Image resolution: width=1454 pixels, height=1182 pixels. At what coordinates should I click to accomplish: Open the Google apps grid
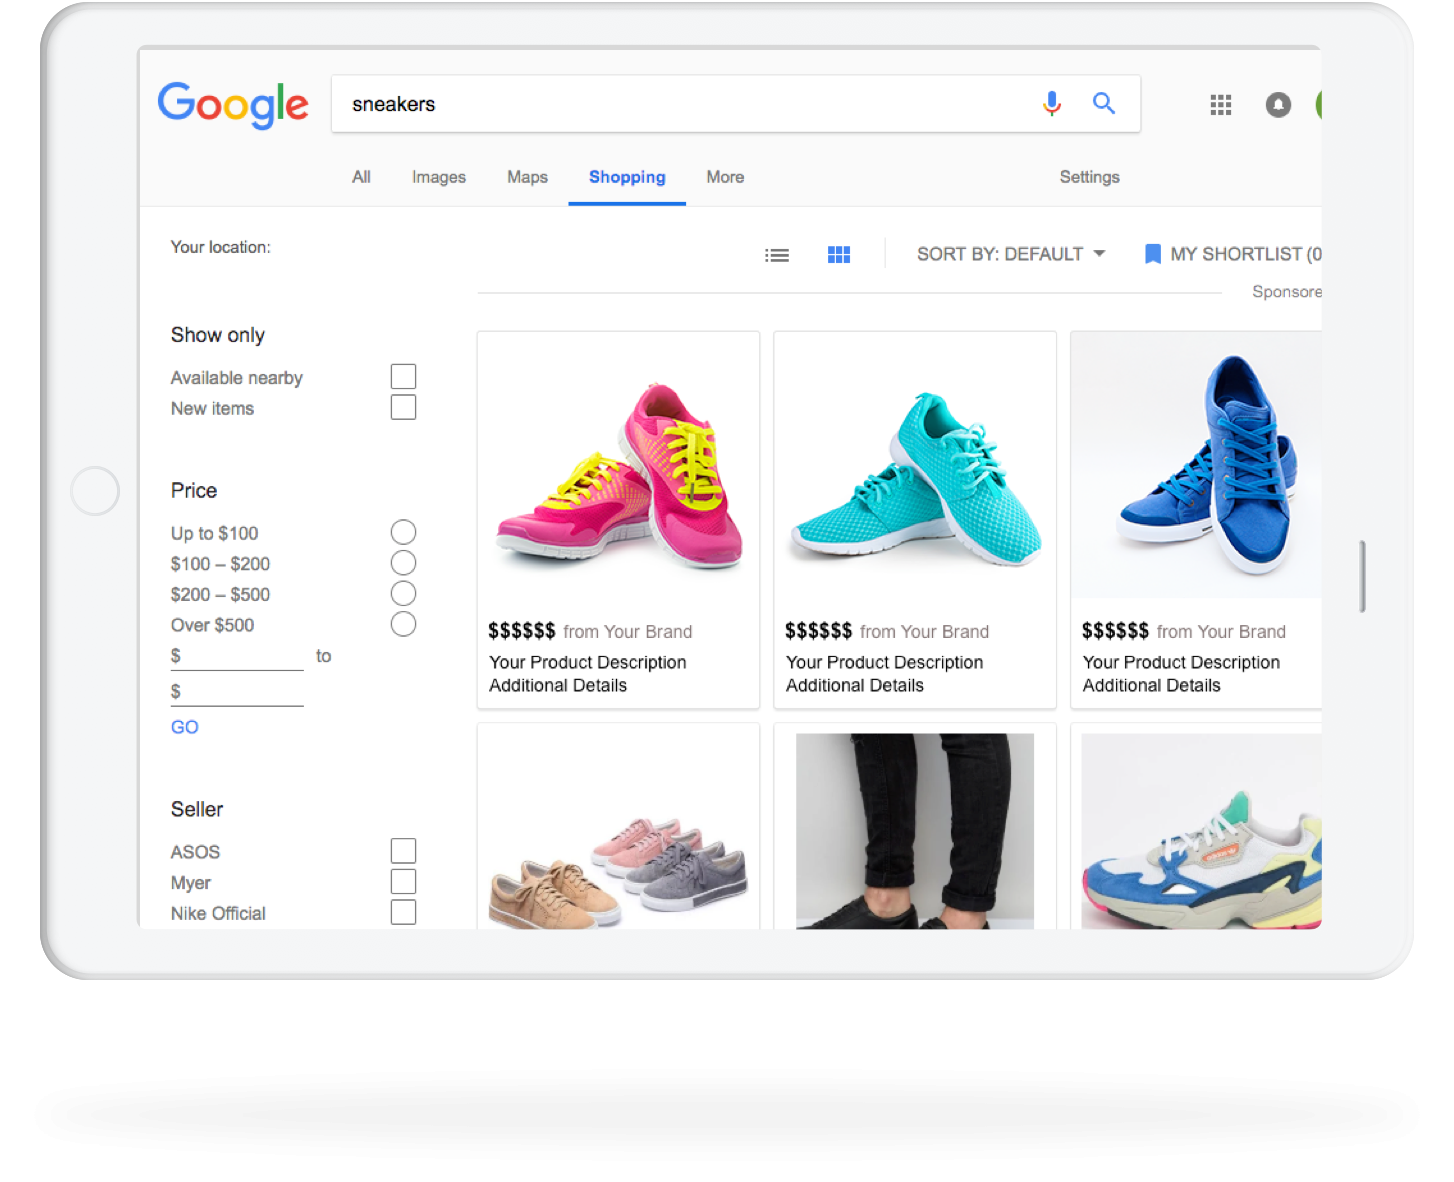(x=1220, y=104)
